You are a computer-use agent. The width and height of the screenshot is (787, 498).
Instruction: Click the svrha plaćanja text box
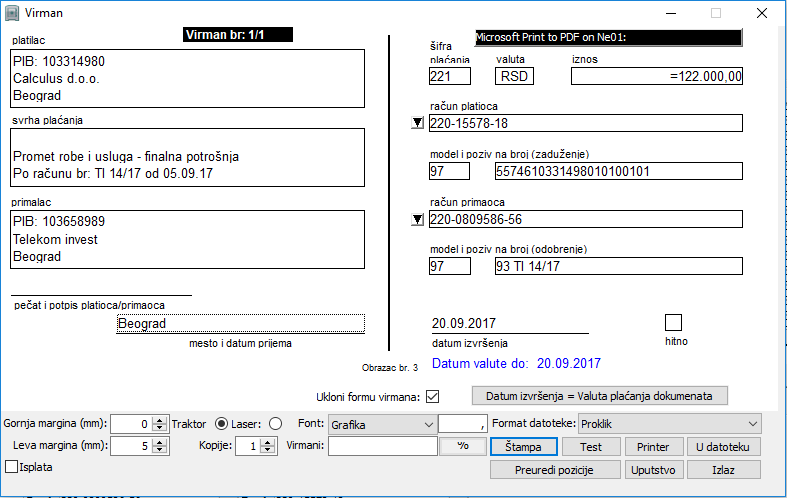187,158
